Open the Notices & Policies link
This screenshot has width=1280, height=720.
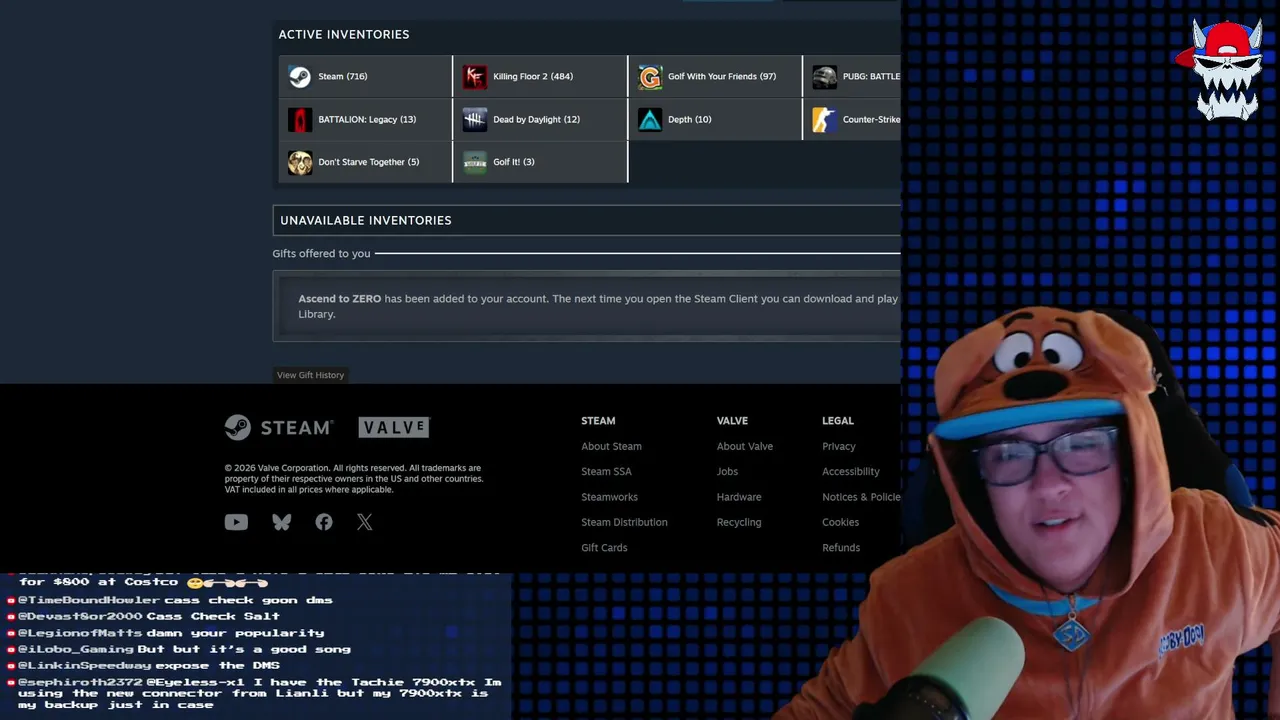pyautogui.click(x=861, y=497)
